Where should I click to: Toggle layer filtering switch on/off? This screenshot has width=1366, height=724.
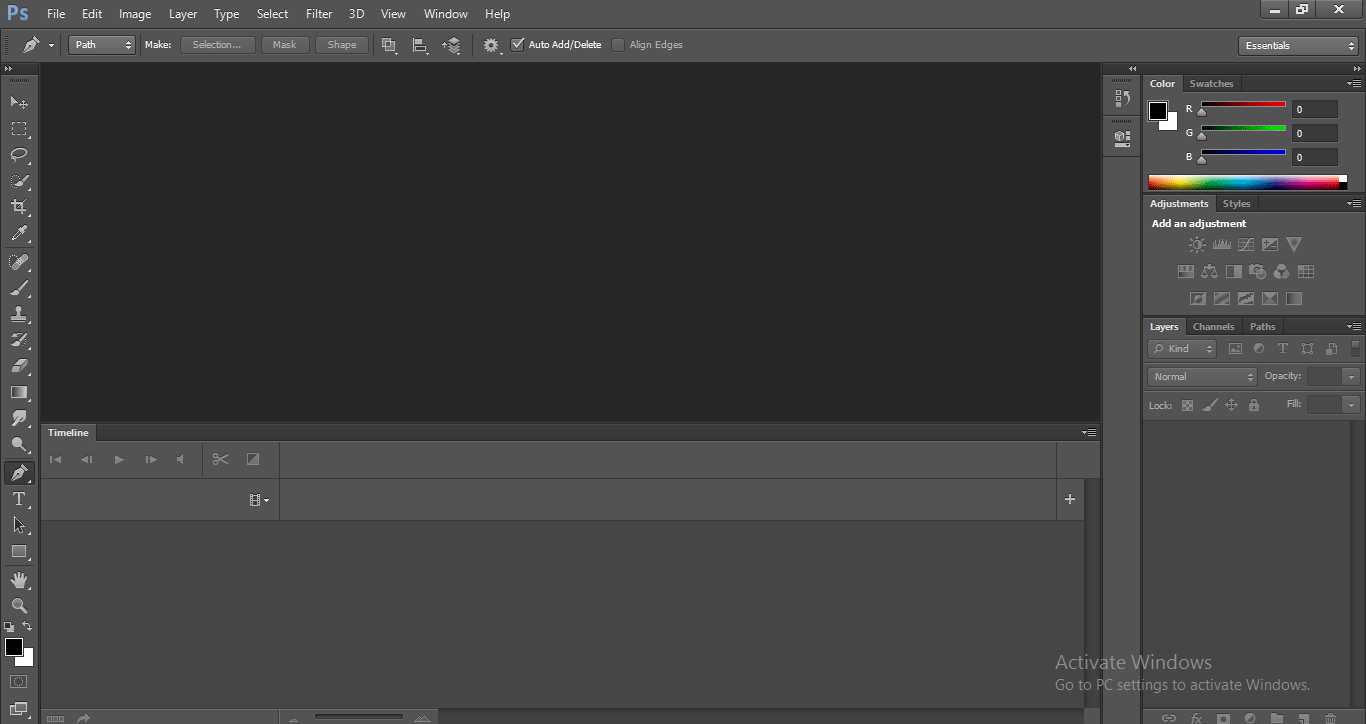point(1355,349)
